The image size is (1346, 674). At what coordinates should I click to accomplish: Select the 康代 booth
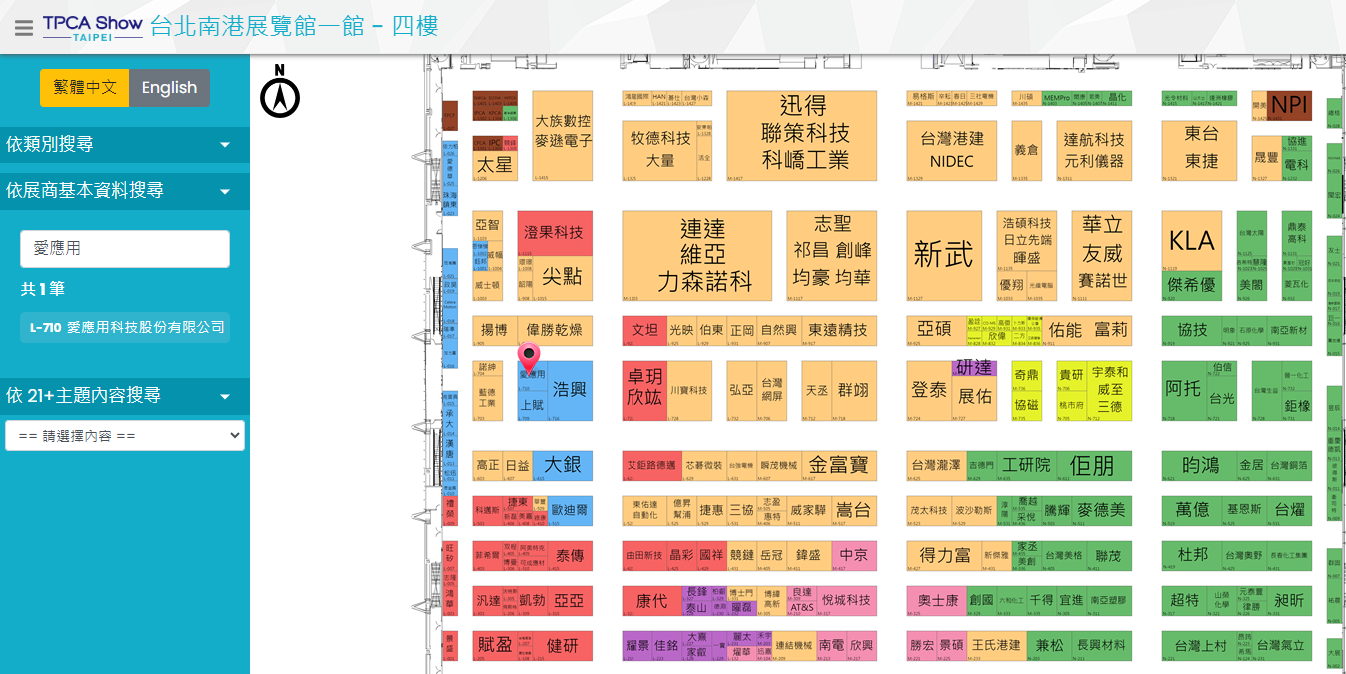coord(652,600)
